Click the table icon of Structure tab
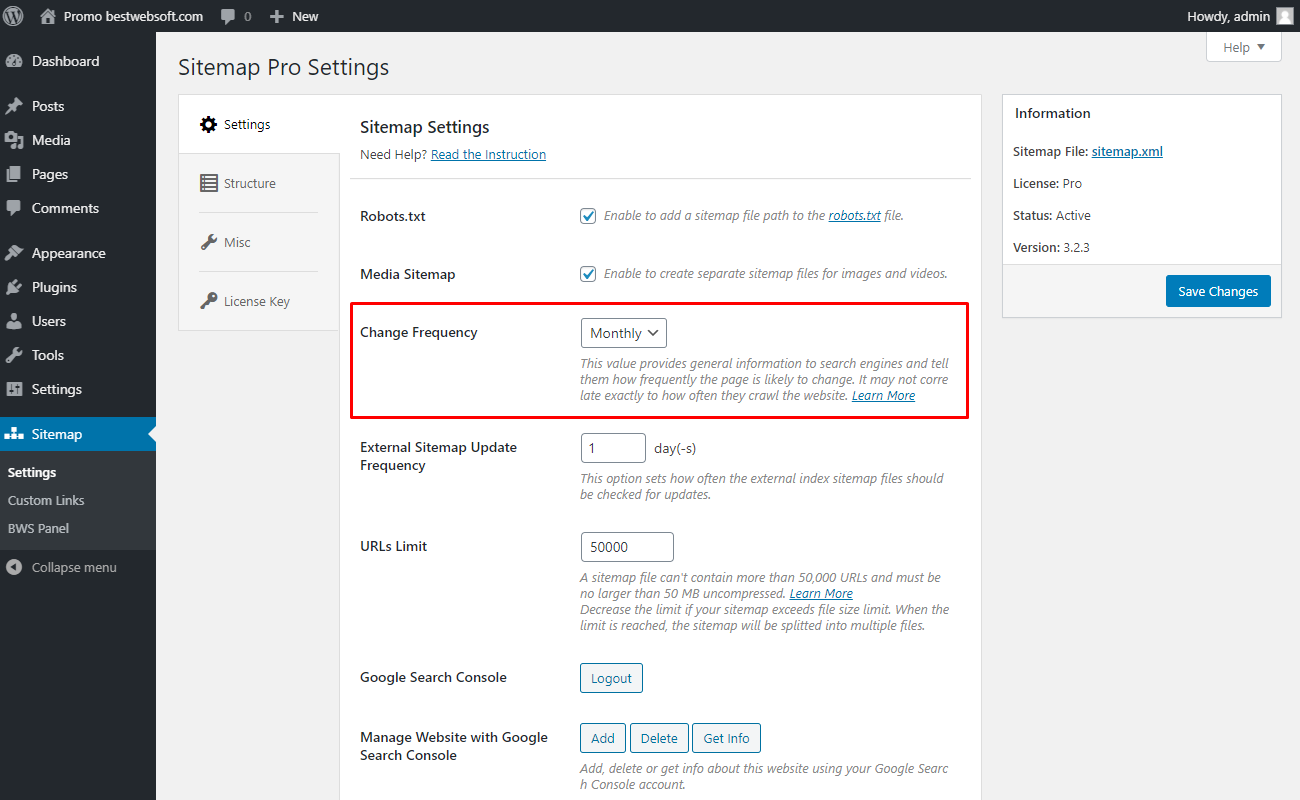The image size is (1300, 800). [x=208, y=183]
